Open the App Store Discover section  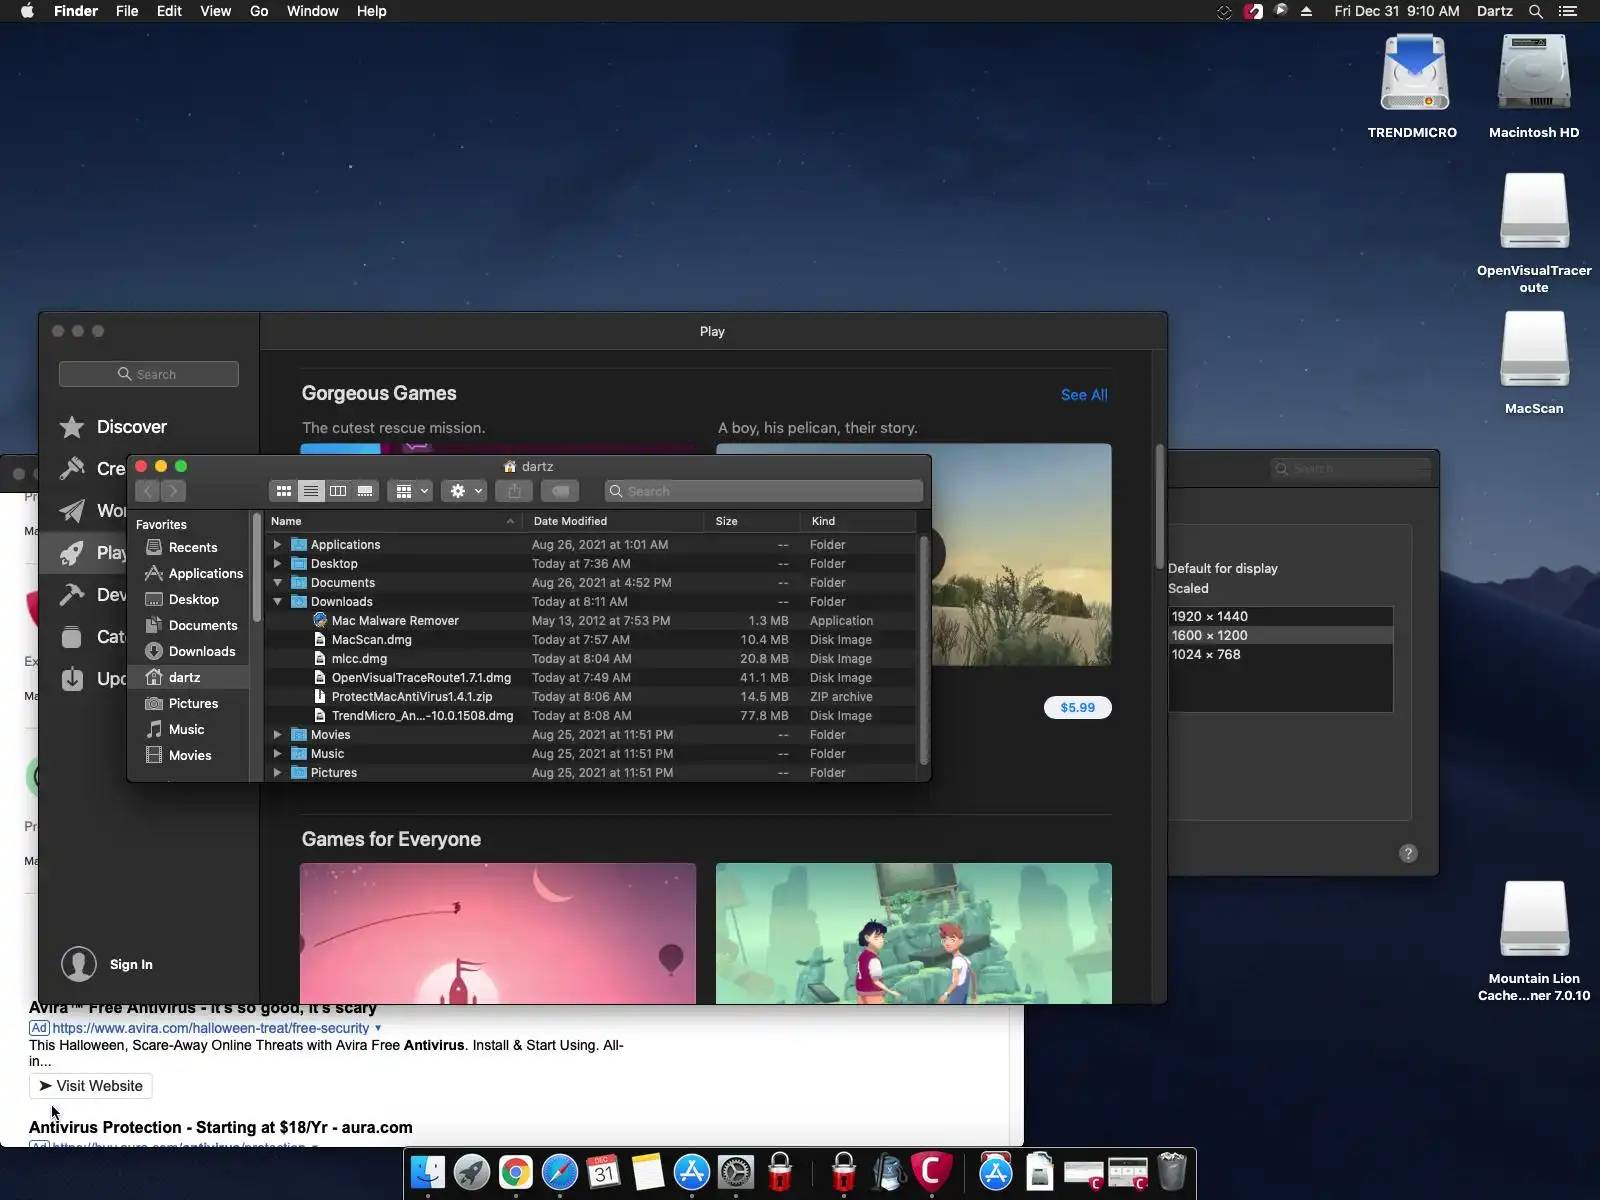click(x=131, y=427)
